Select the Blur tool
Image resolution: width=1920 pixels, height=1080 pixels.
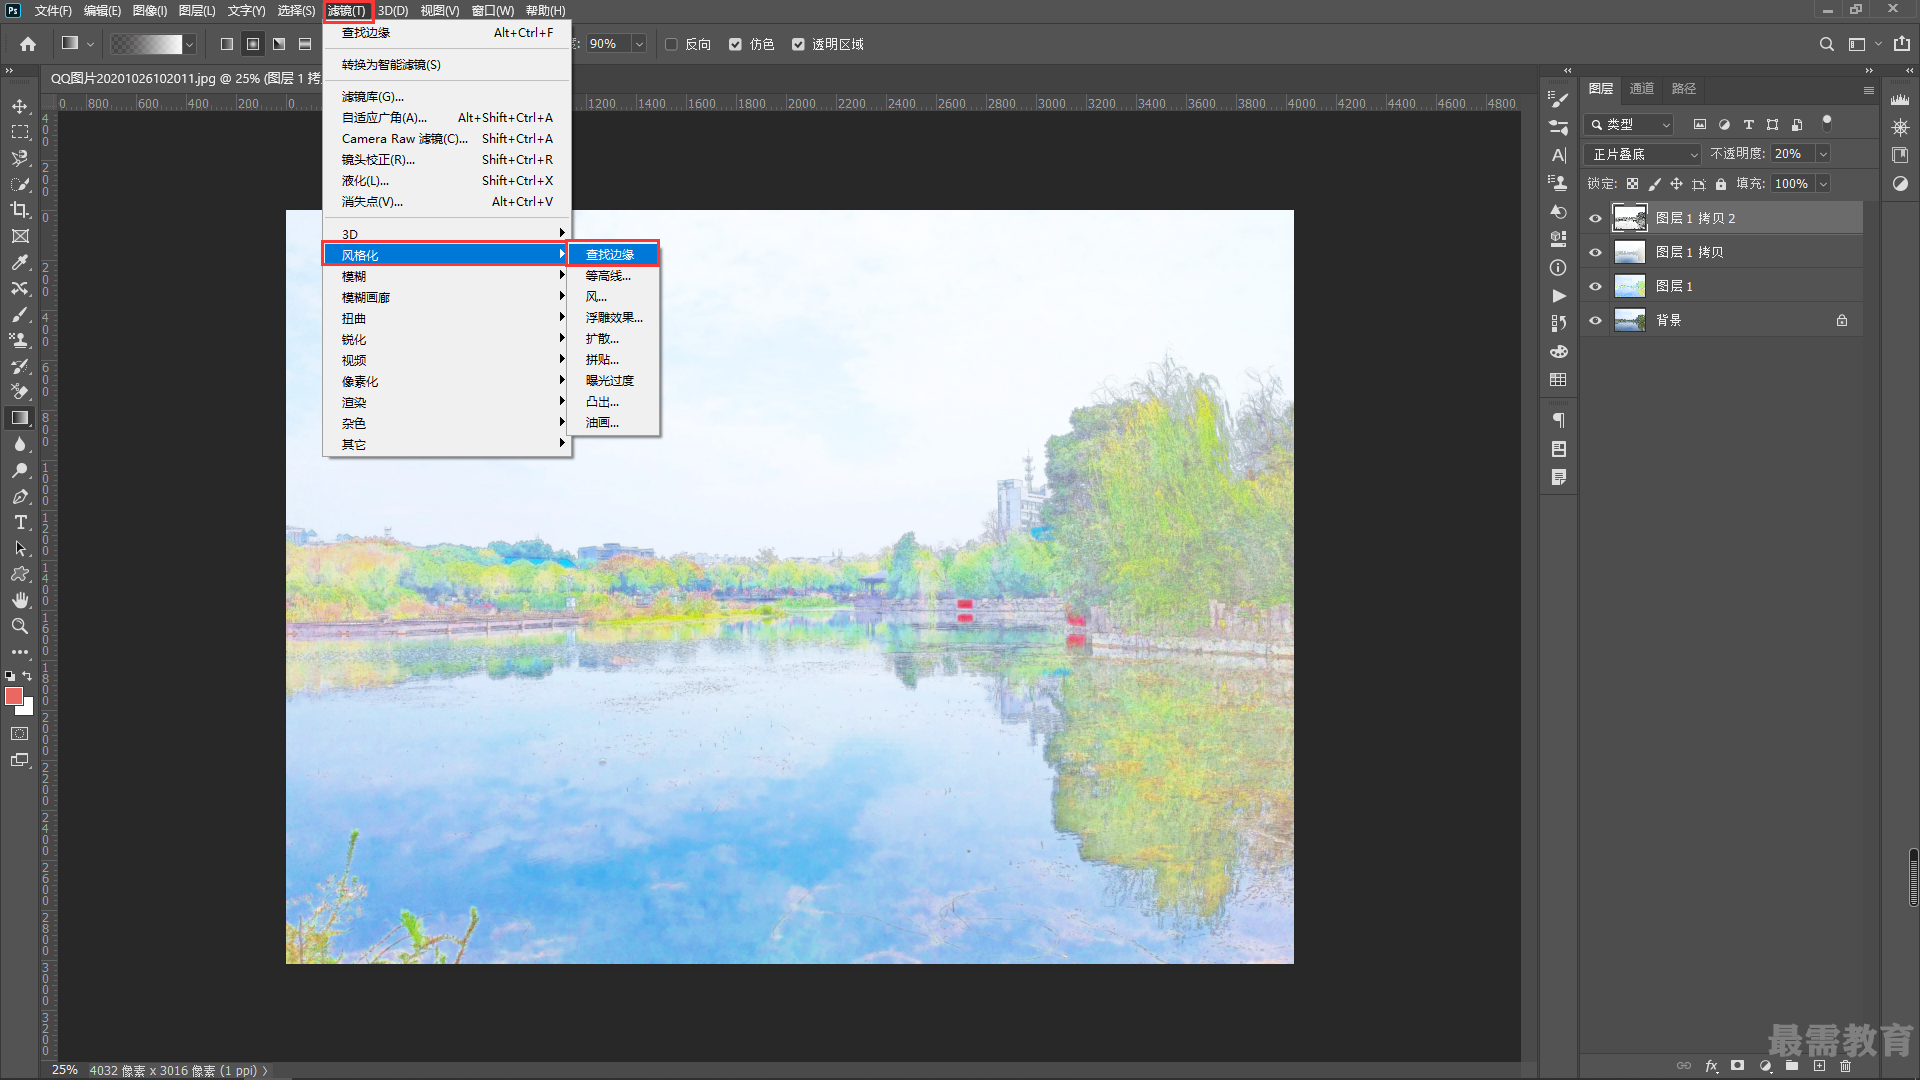click(20, 444)
